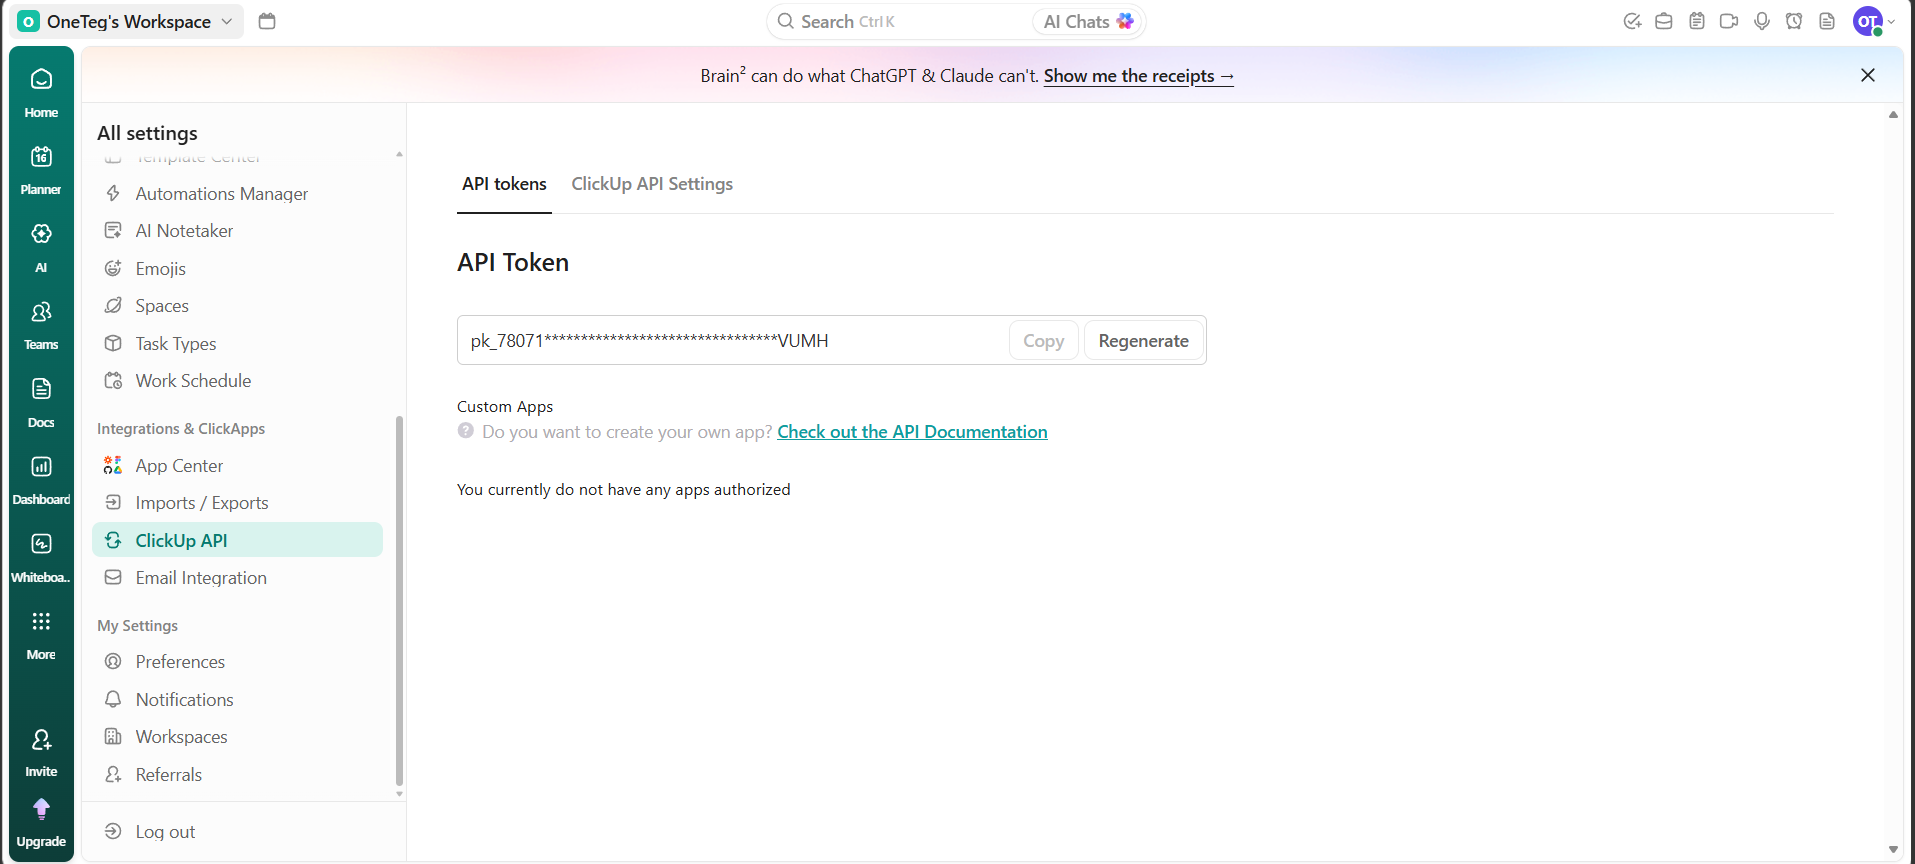Open the notepad icon in top bar

(x=1697, y=21)
